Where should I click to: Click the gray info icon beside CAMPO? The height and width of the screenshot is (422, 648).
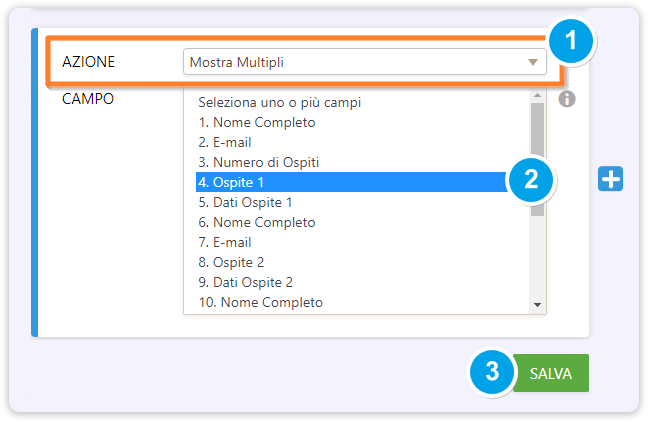pyautogui.click(x=567, y=99)
